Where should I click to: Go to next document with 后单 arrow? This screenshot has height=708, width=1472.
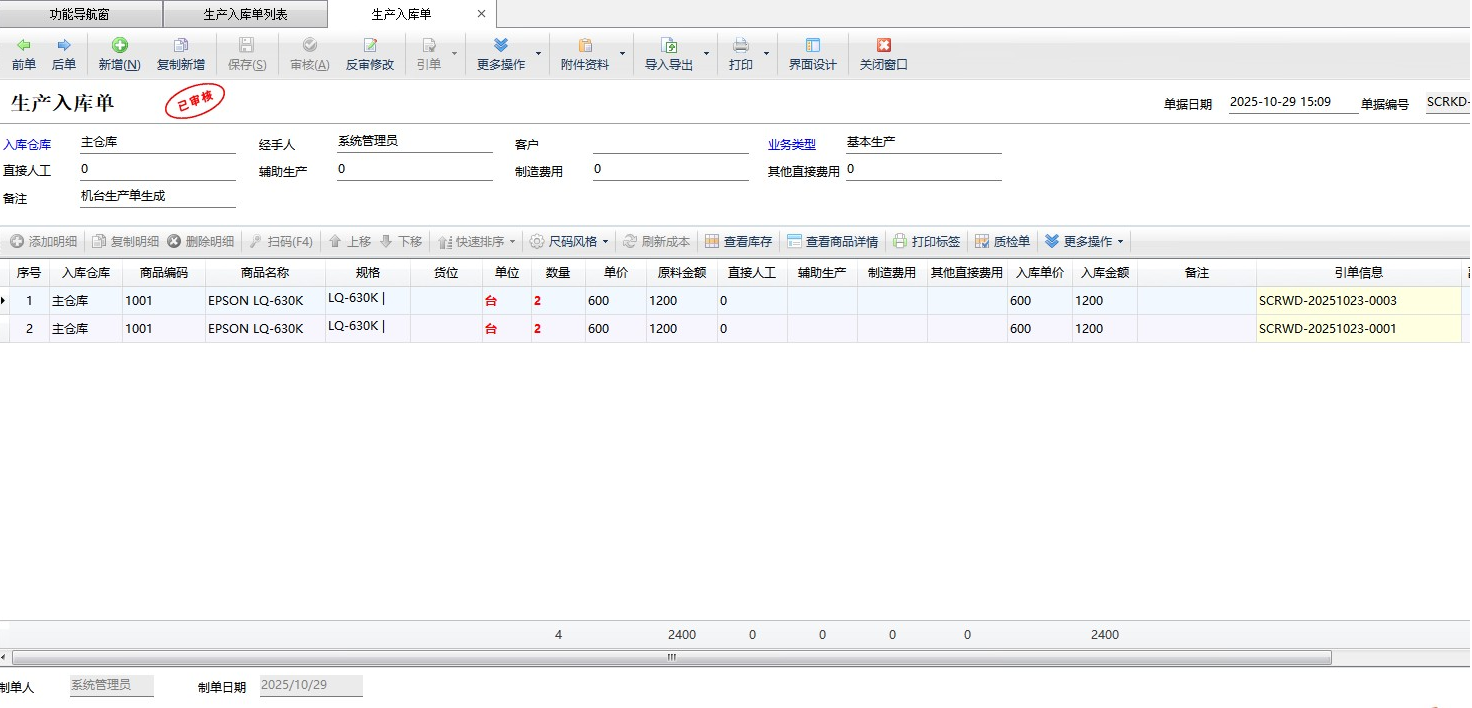(x=64, y=46)
